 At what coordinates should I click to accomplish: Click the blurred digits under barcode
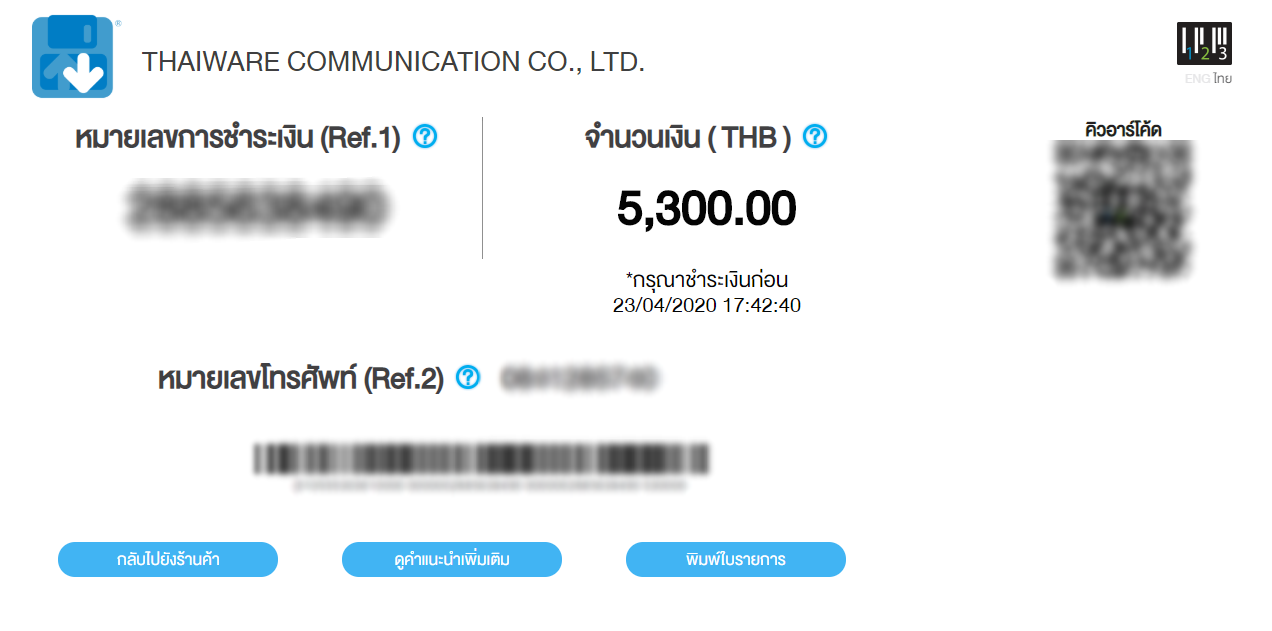[x=489, y=485]
